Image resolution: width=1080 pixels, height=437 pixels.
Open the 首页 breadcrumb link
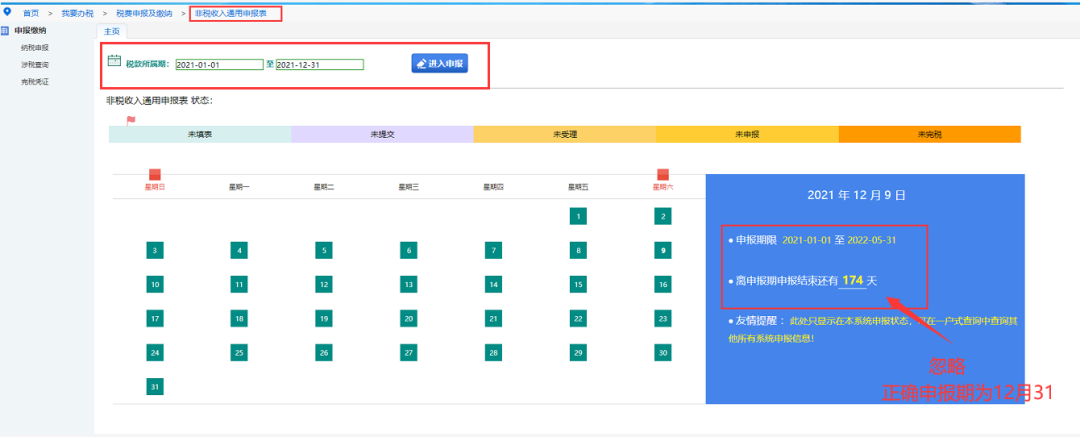31,13
